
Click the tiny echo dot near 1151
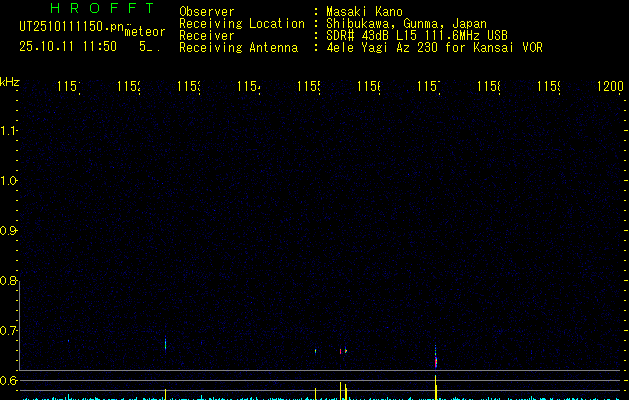[68, 341]
